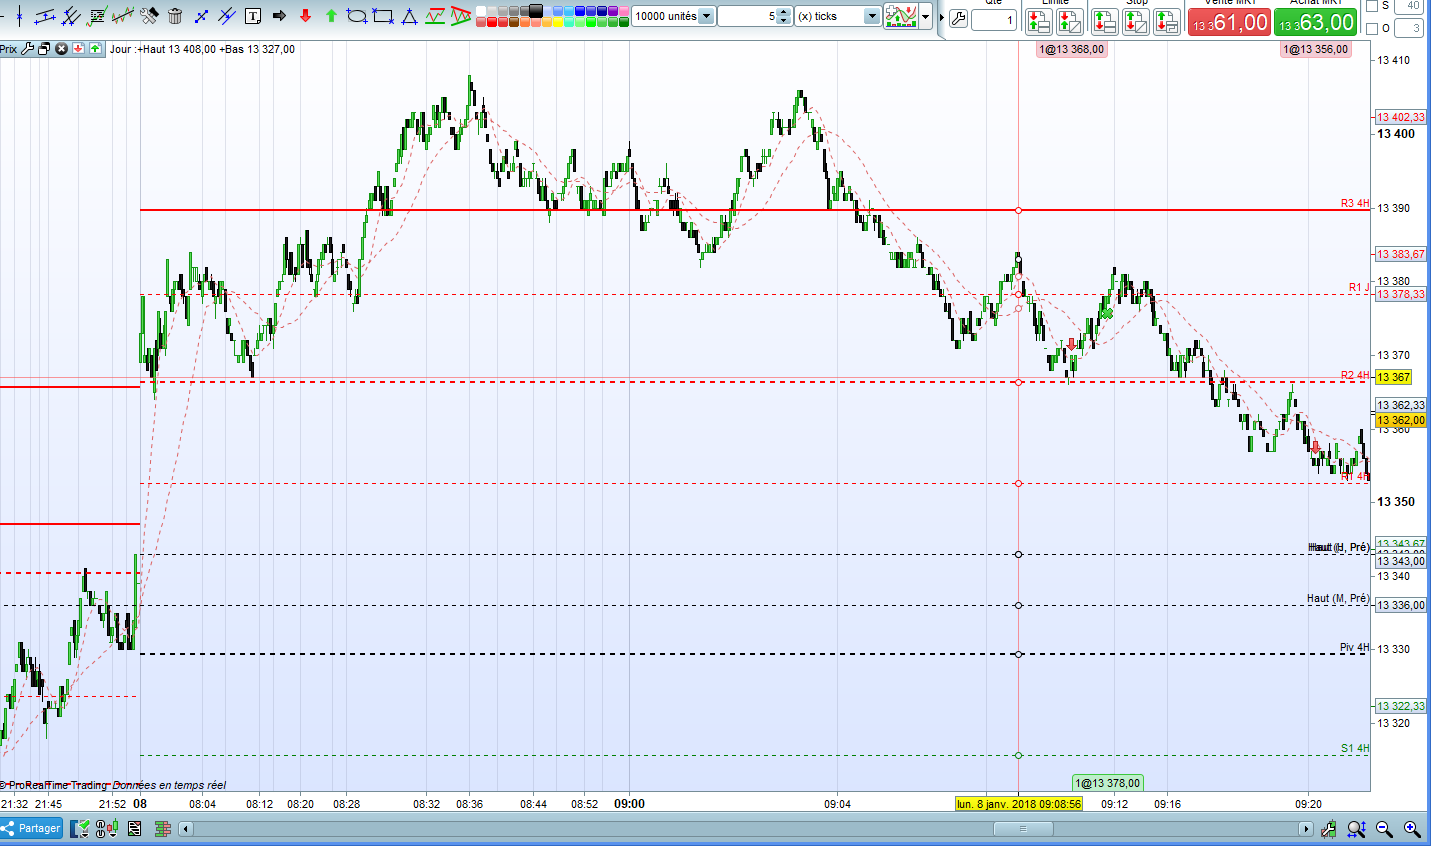
Task: Select the triangle drawing tool
Action: [x=409, y=16]
